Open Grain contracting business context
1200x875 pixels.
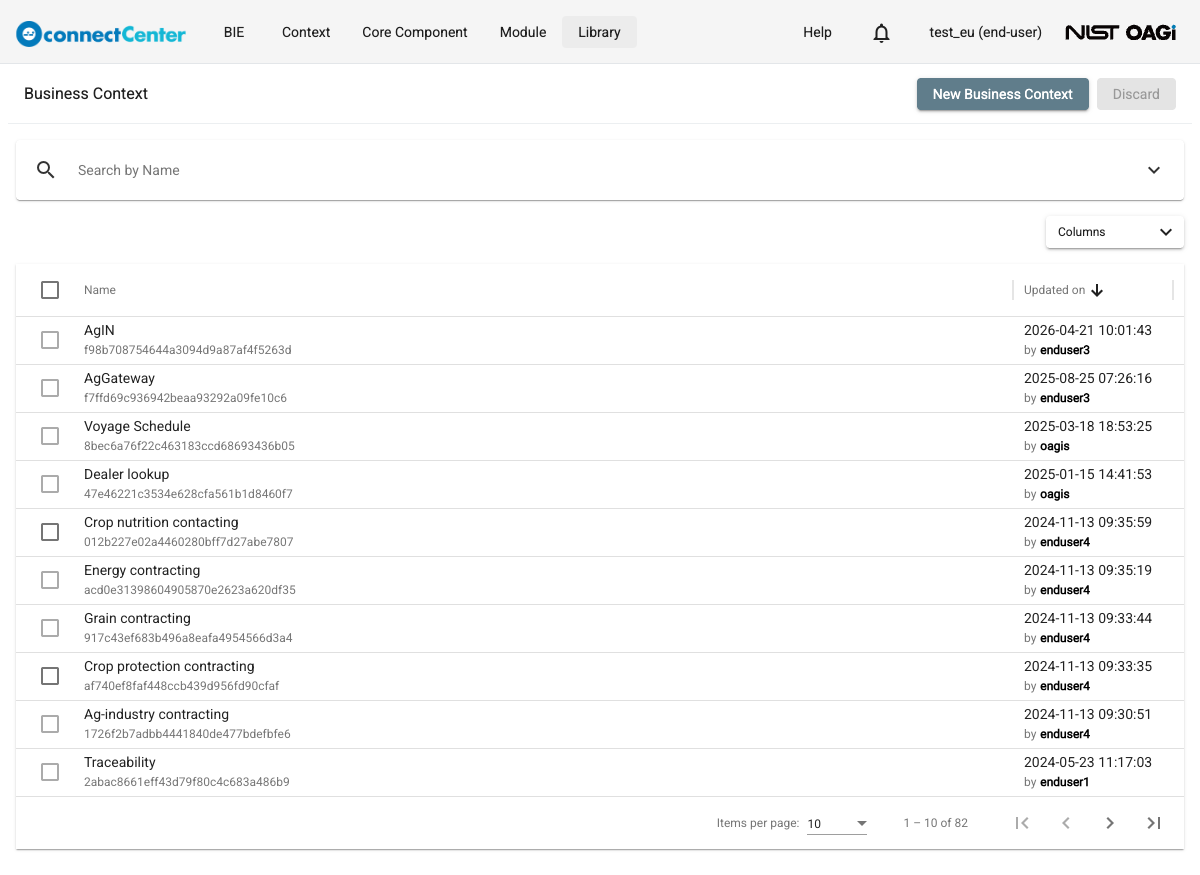point(137,618)
